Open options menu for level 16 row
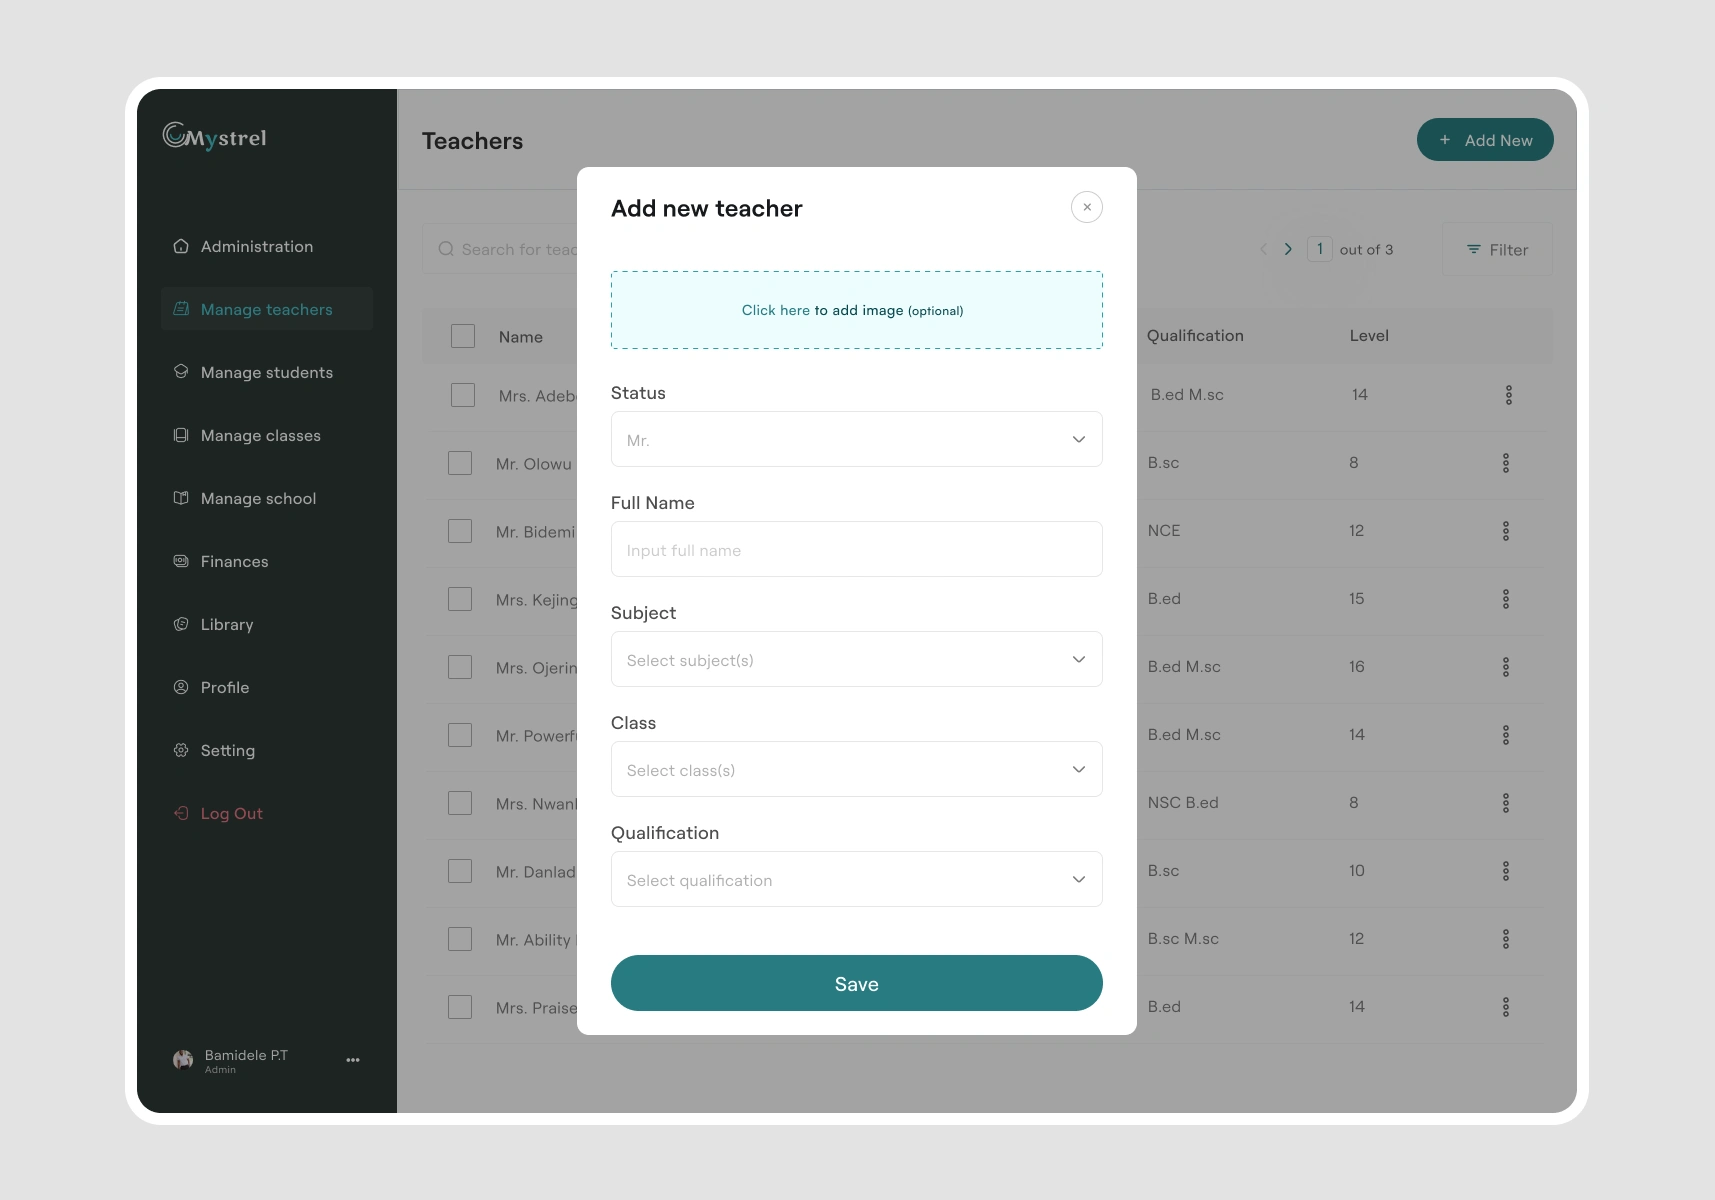Image resolution: width=1715 pixels, height=1200 pixels. coord(1506,667)
